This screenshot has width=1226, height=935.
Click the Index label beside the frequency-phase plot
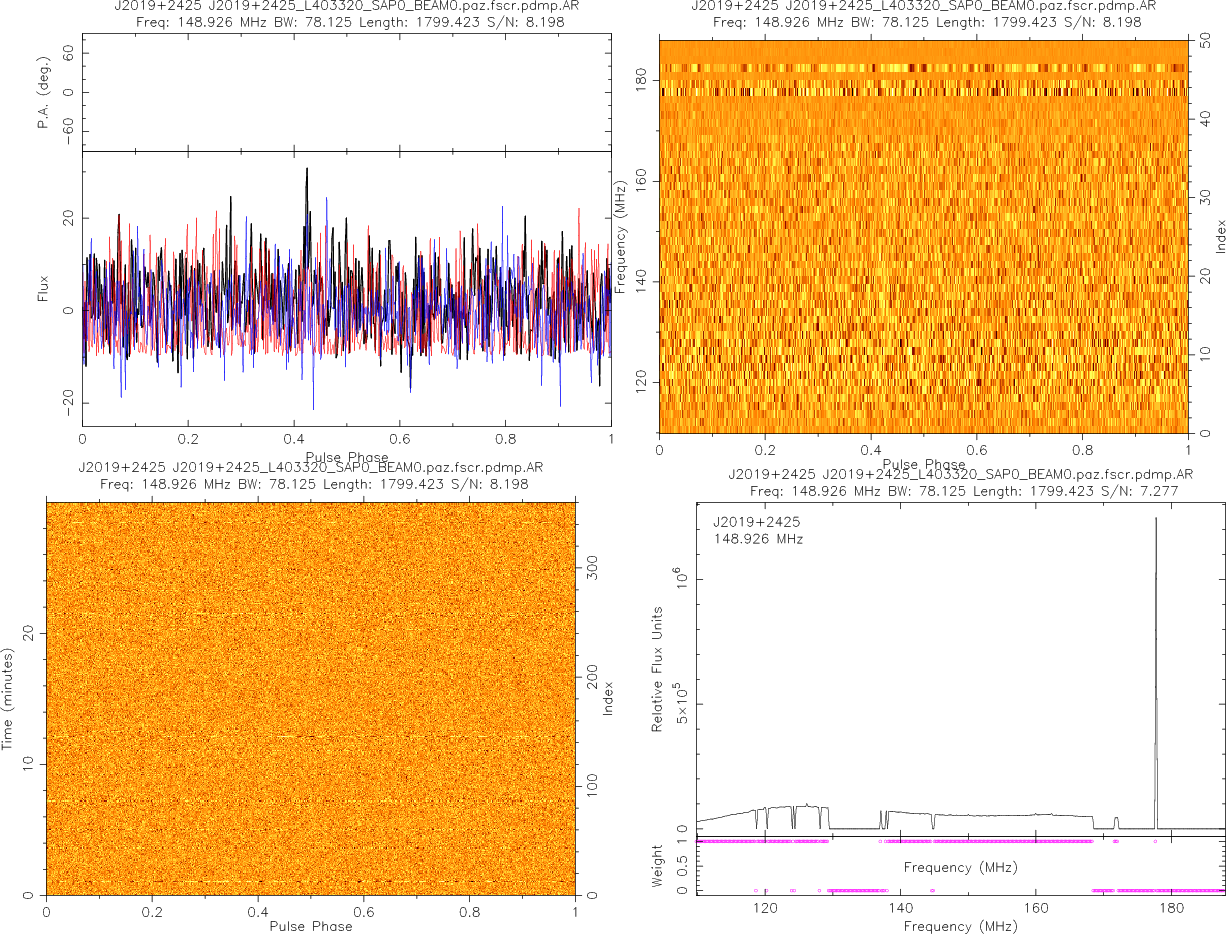click(1219, 237)
